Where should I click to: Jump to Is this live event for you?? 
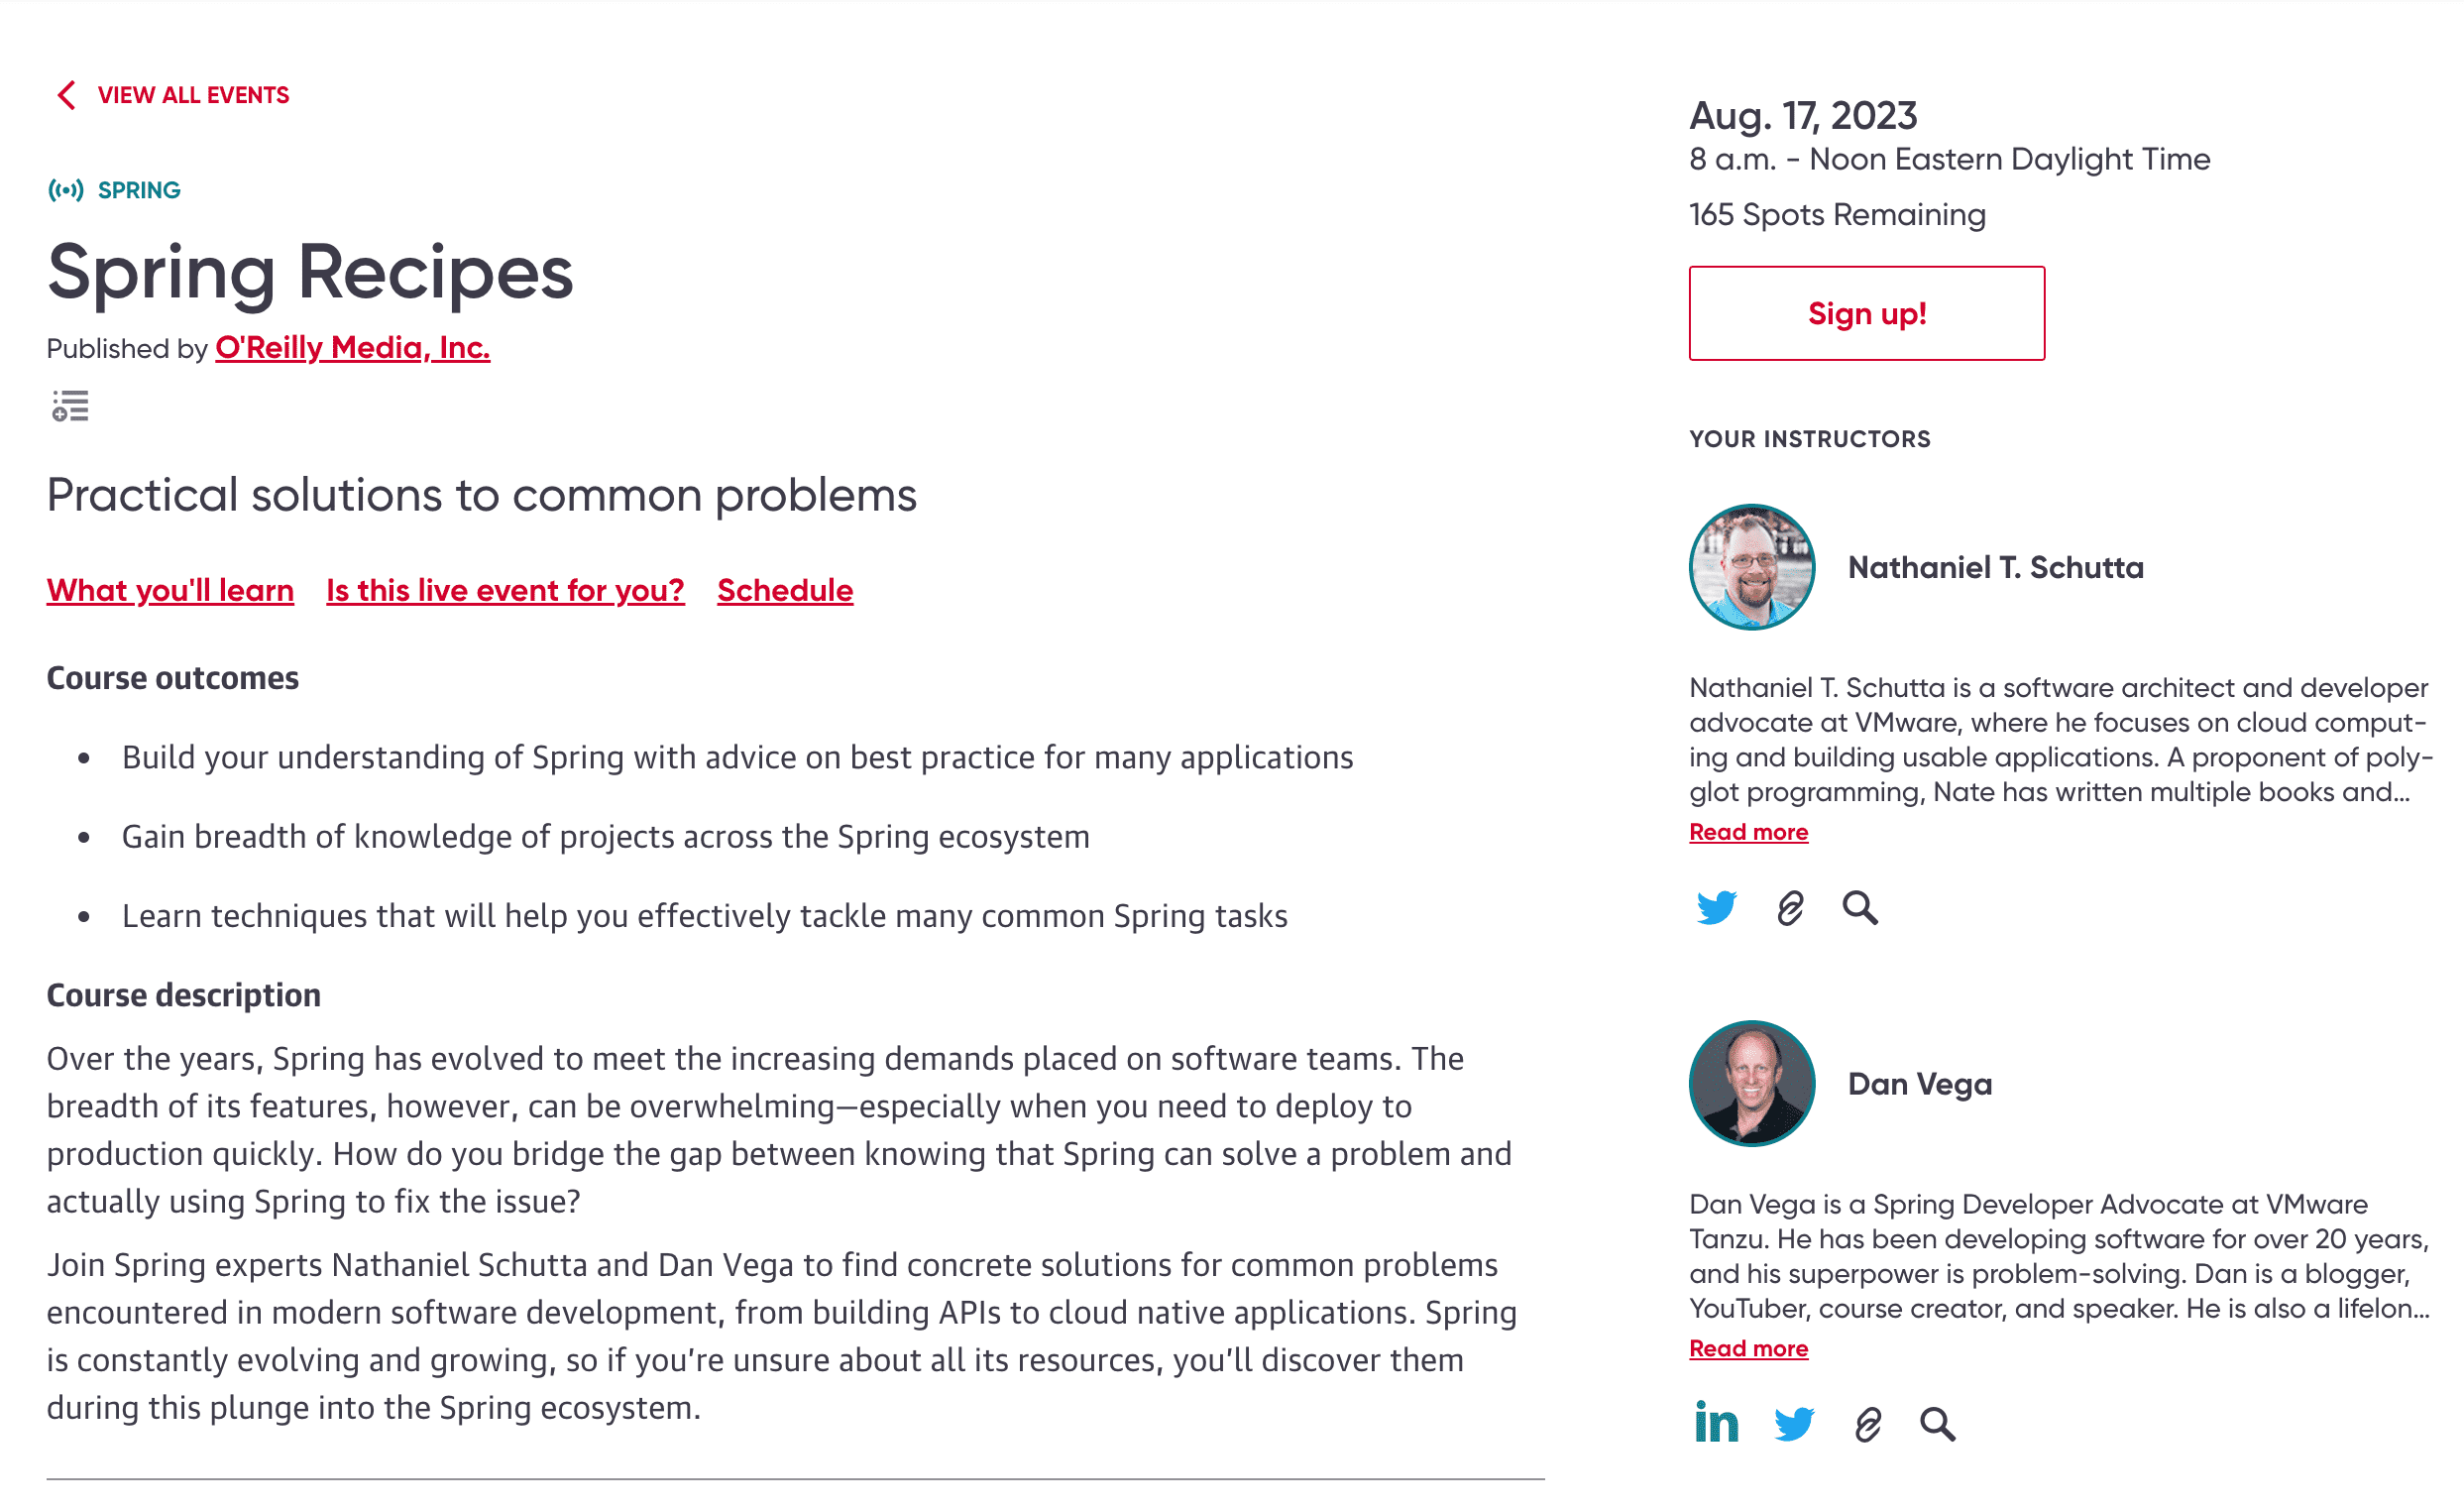click(x=505, y=590)
